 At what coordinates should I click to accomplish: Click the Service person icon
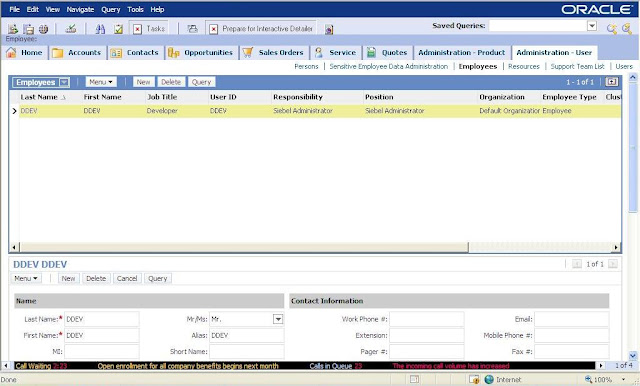[x=319, y=52]
